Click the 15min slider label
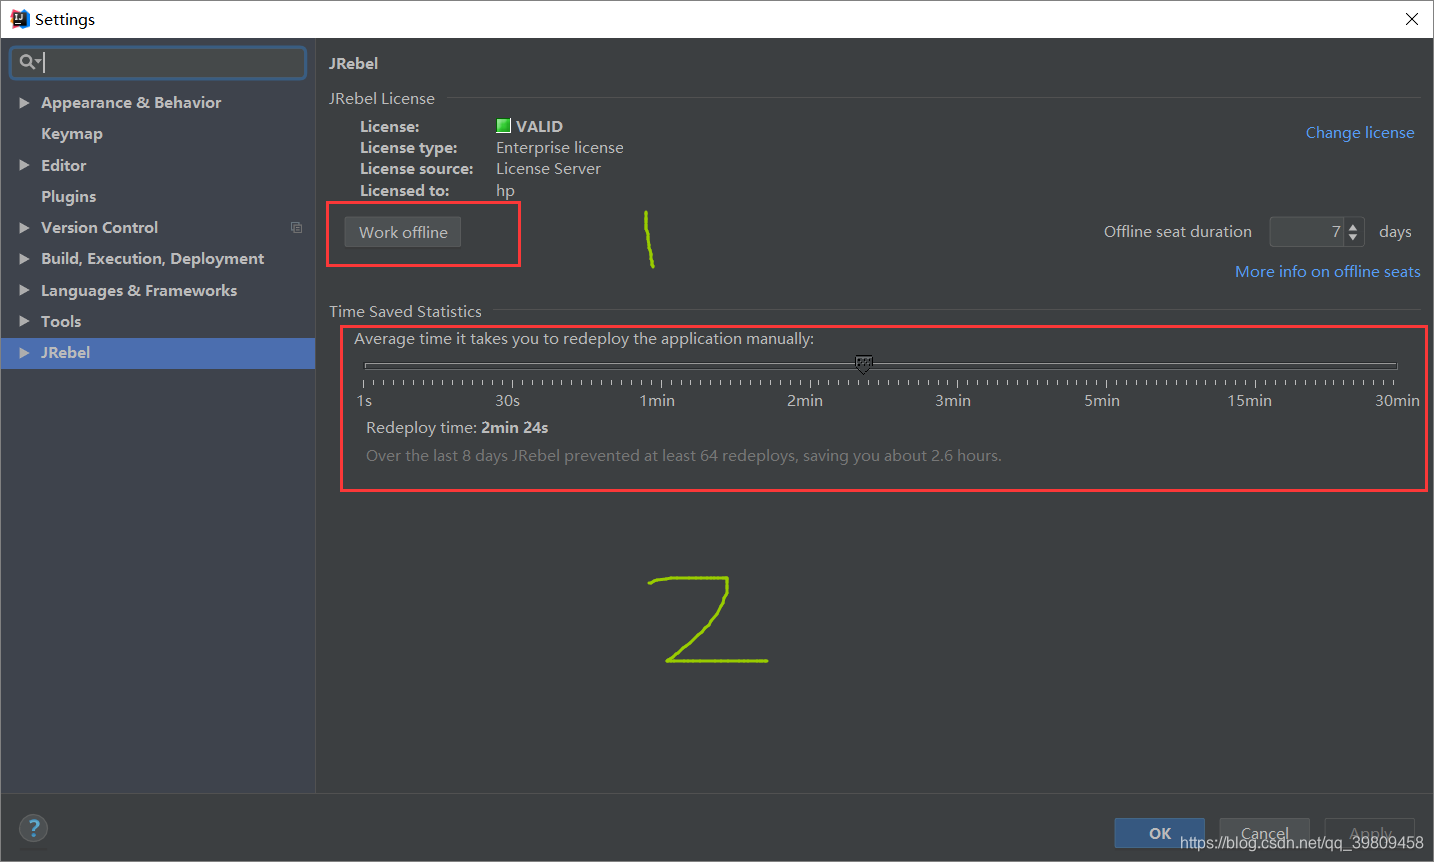This screenshot has width=1434, height=862. pyautogui.click(x=1250, y=401)
